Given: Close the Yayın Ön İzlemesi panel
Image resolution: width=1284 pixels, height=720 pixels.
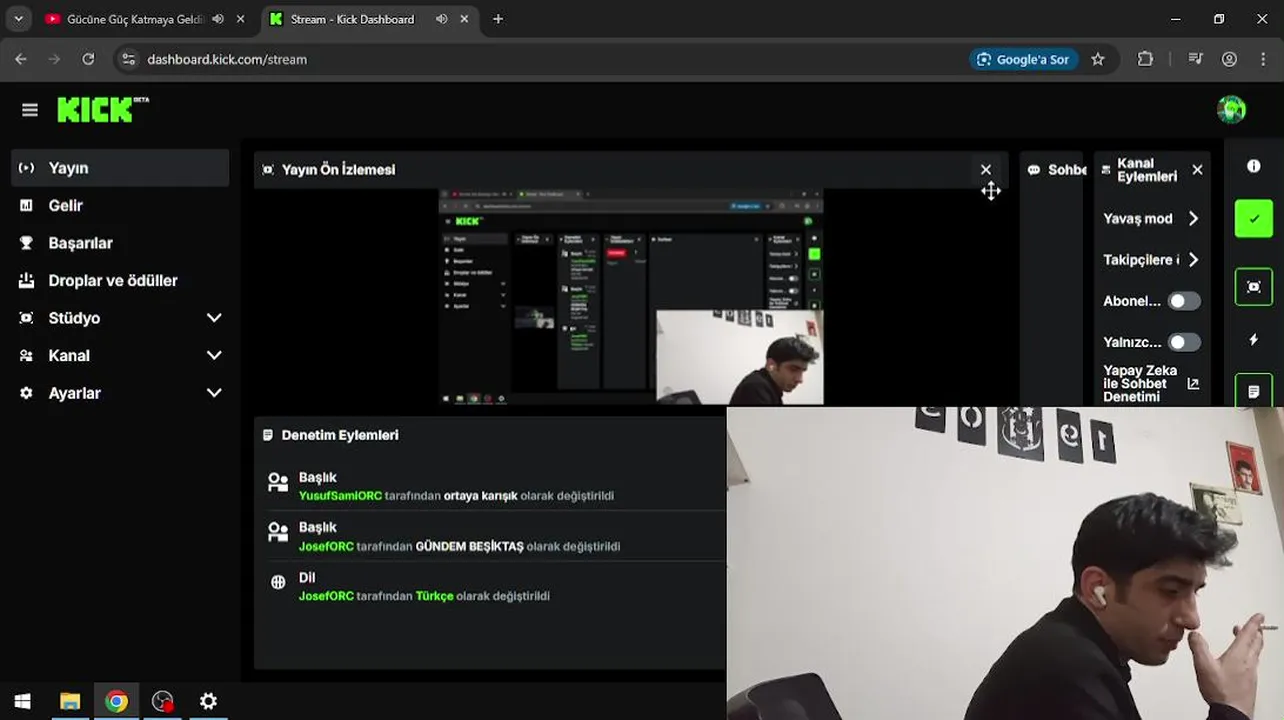Looking at the screenshot, I should tap(986, 170).
